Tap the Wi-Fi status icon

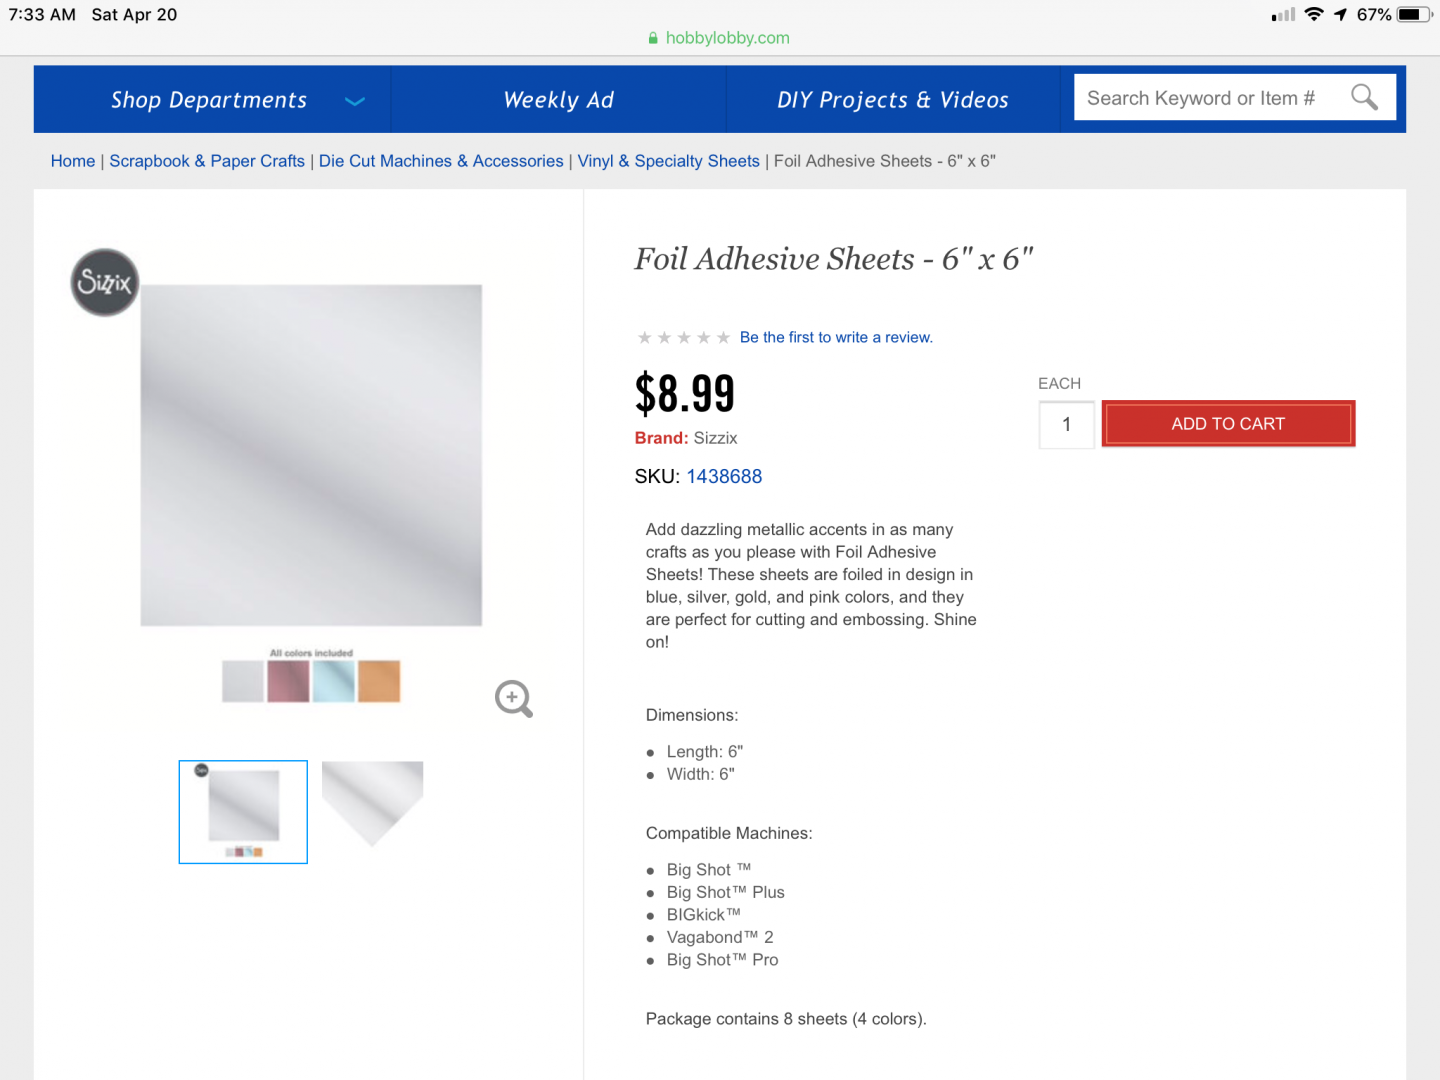(1314, 15)
